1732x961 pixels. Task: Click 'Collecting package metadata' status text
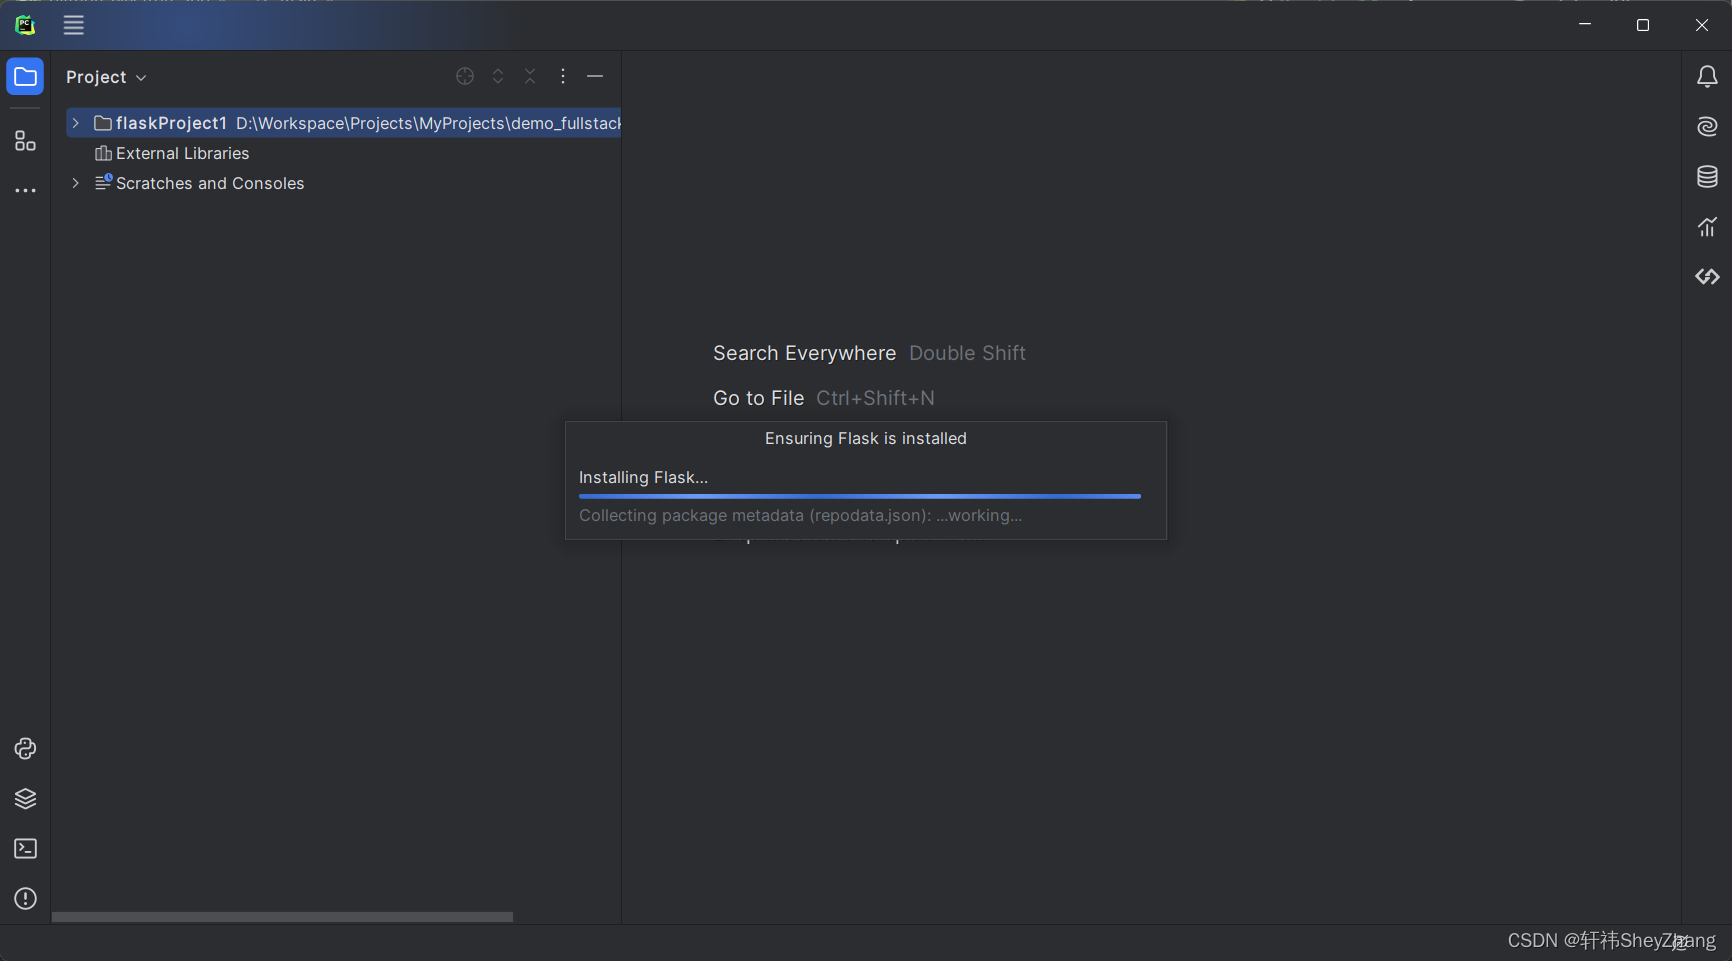800,516
